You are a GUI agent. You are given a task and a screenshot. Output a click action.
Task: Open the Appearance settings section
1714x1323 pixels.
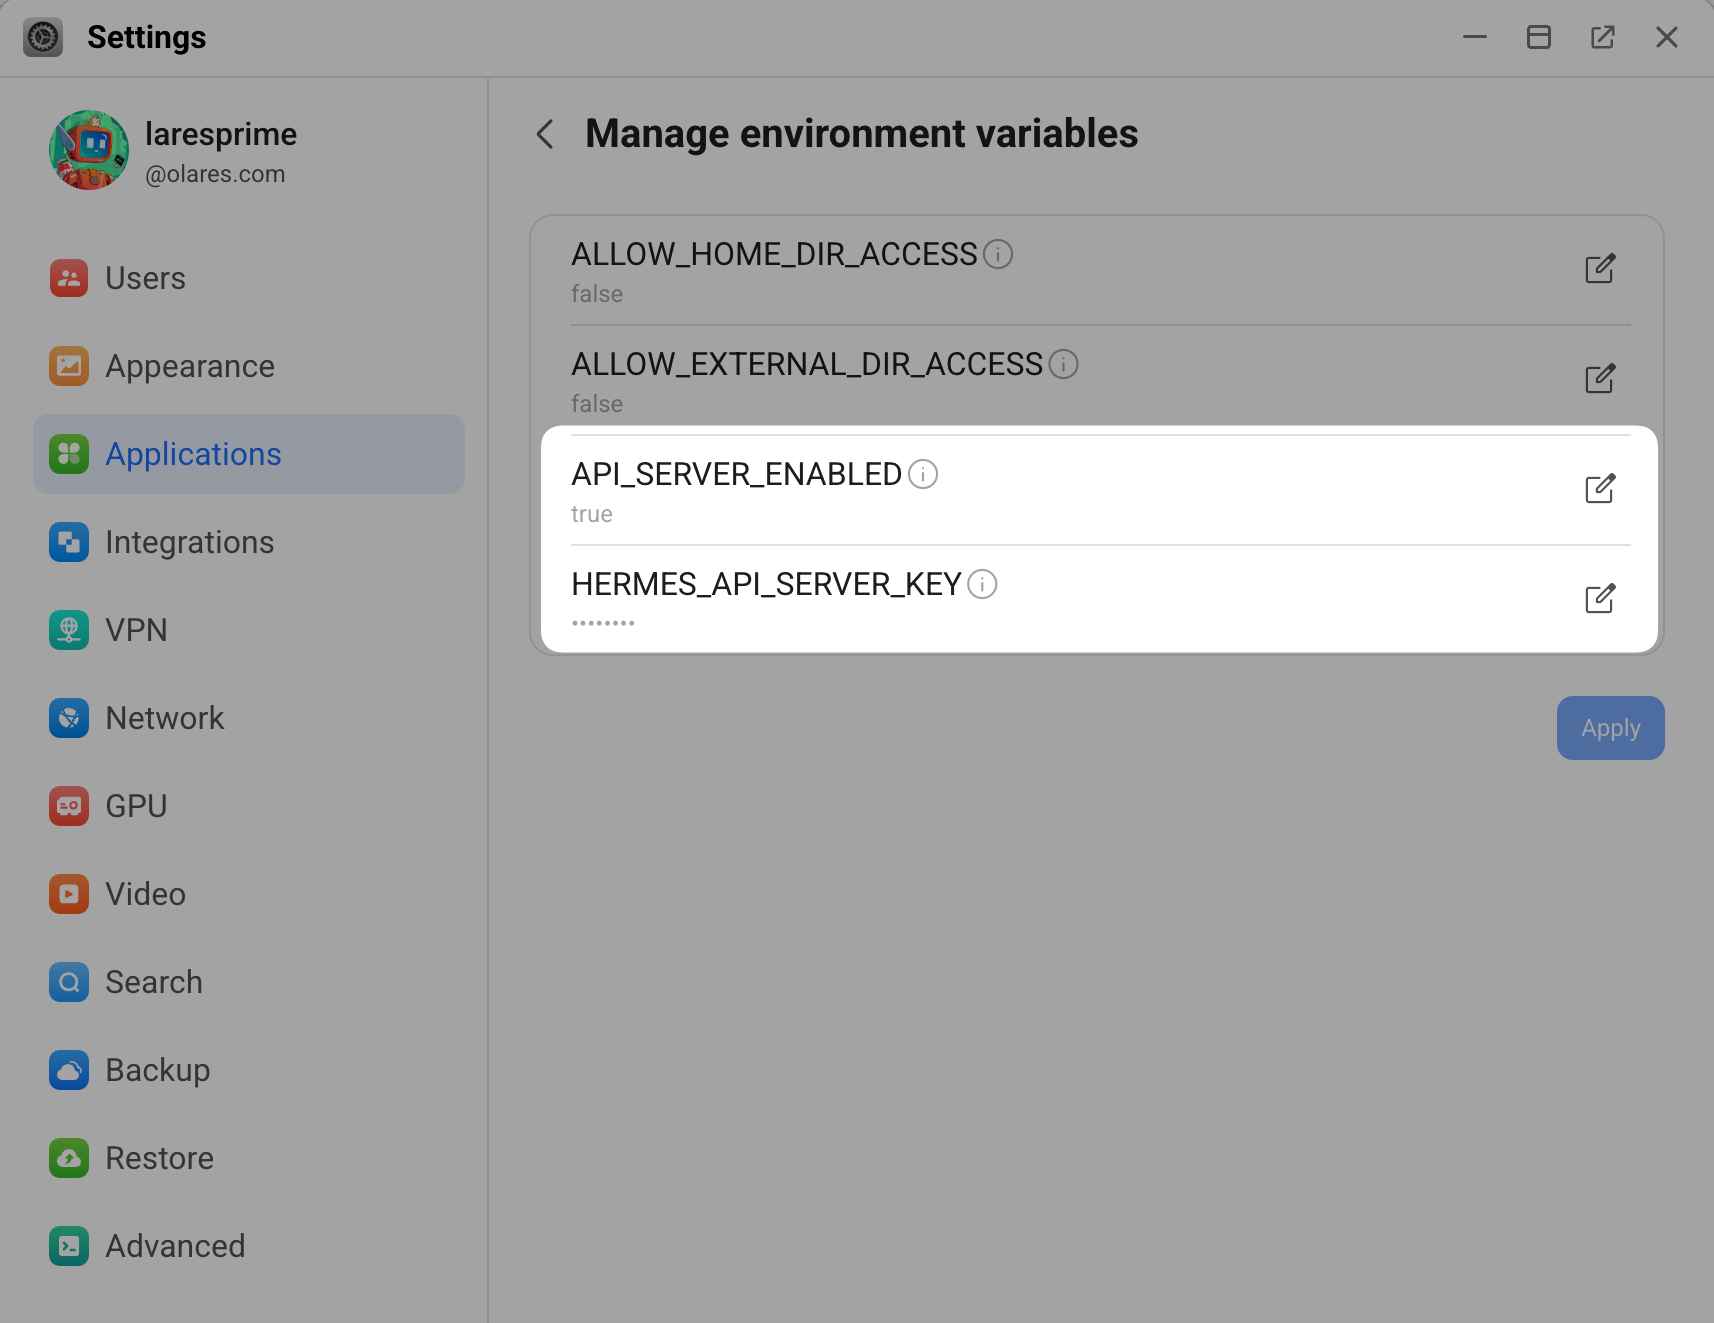click(x=249, y=366)
